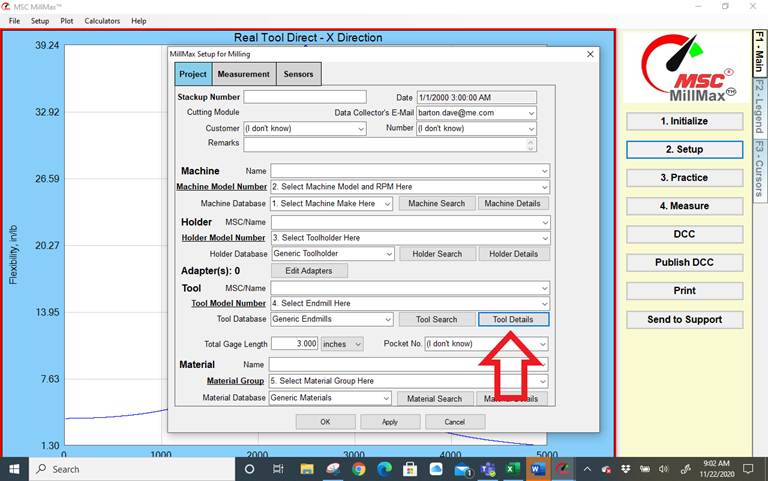Launch Microsoft Edge from the taskbar
768x481 pixels.
click(384, 469)
